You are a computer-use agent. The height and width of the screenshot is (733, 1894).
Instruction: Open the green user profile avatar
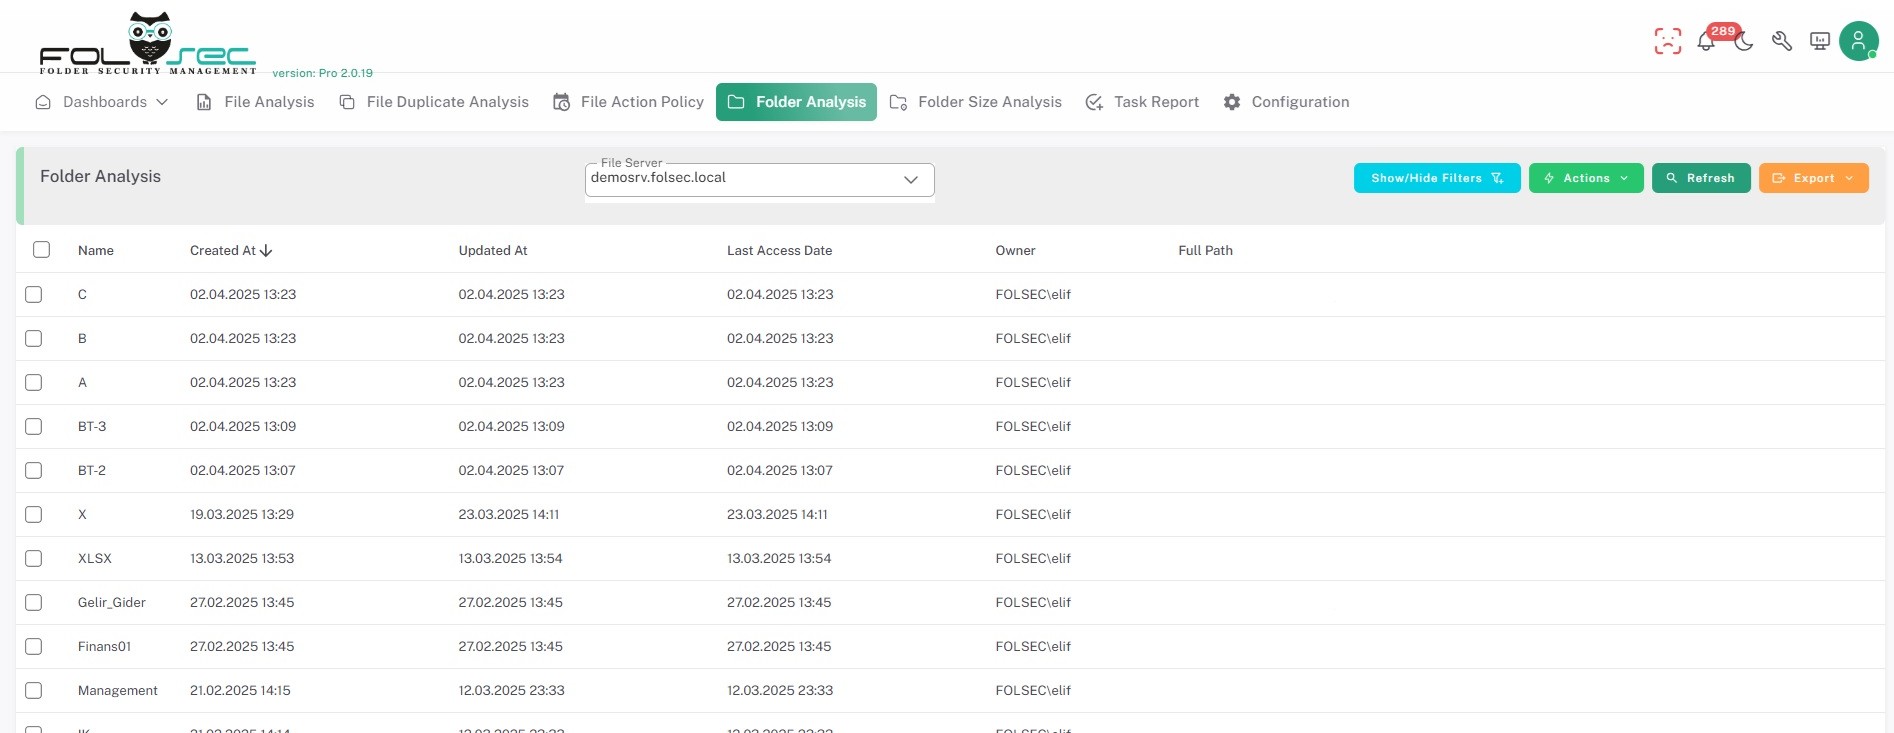click(1858, 41)
